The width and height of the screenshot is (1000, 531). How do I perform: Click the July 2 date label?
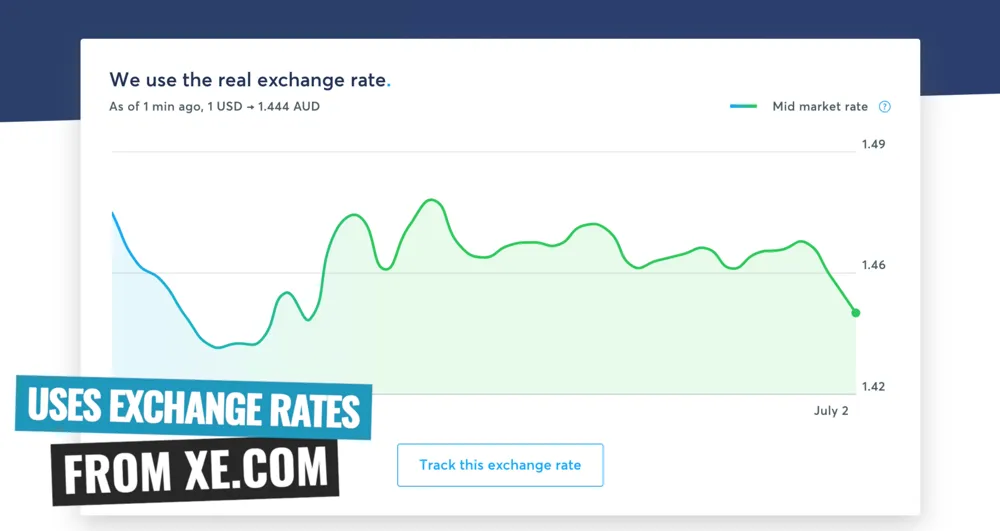[831, 411]
